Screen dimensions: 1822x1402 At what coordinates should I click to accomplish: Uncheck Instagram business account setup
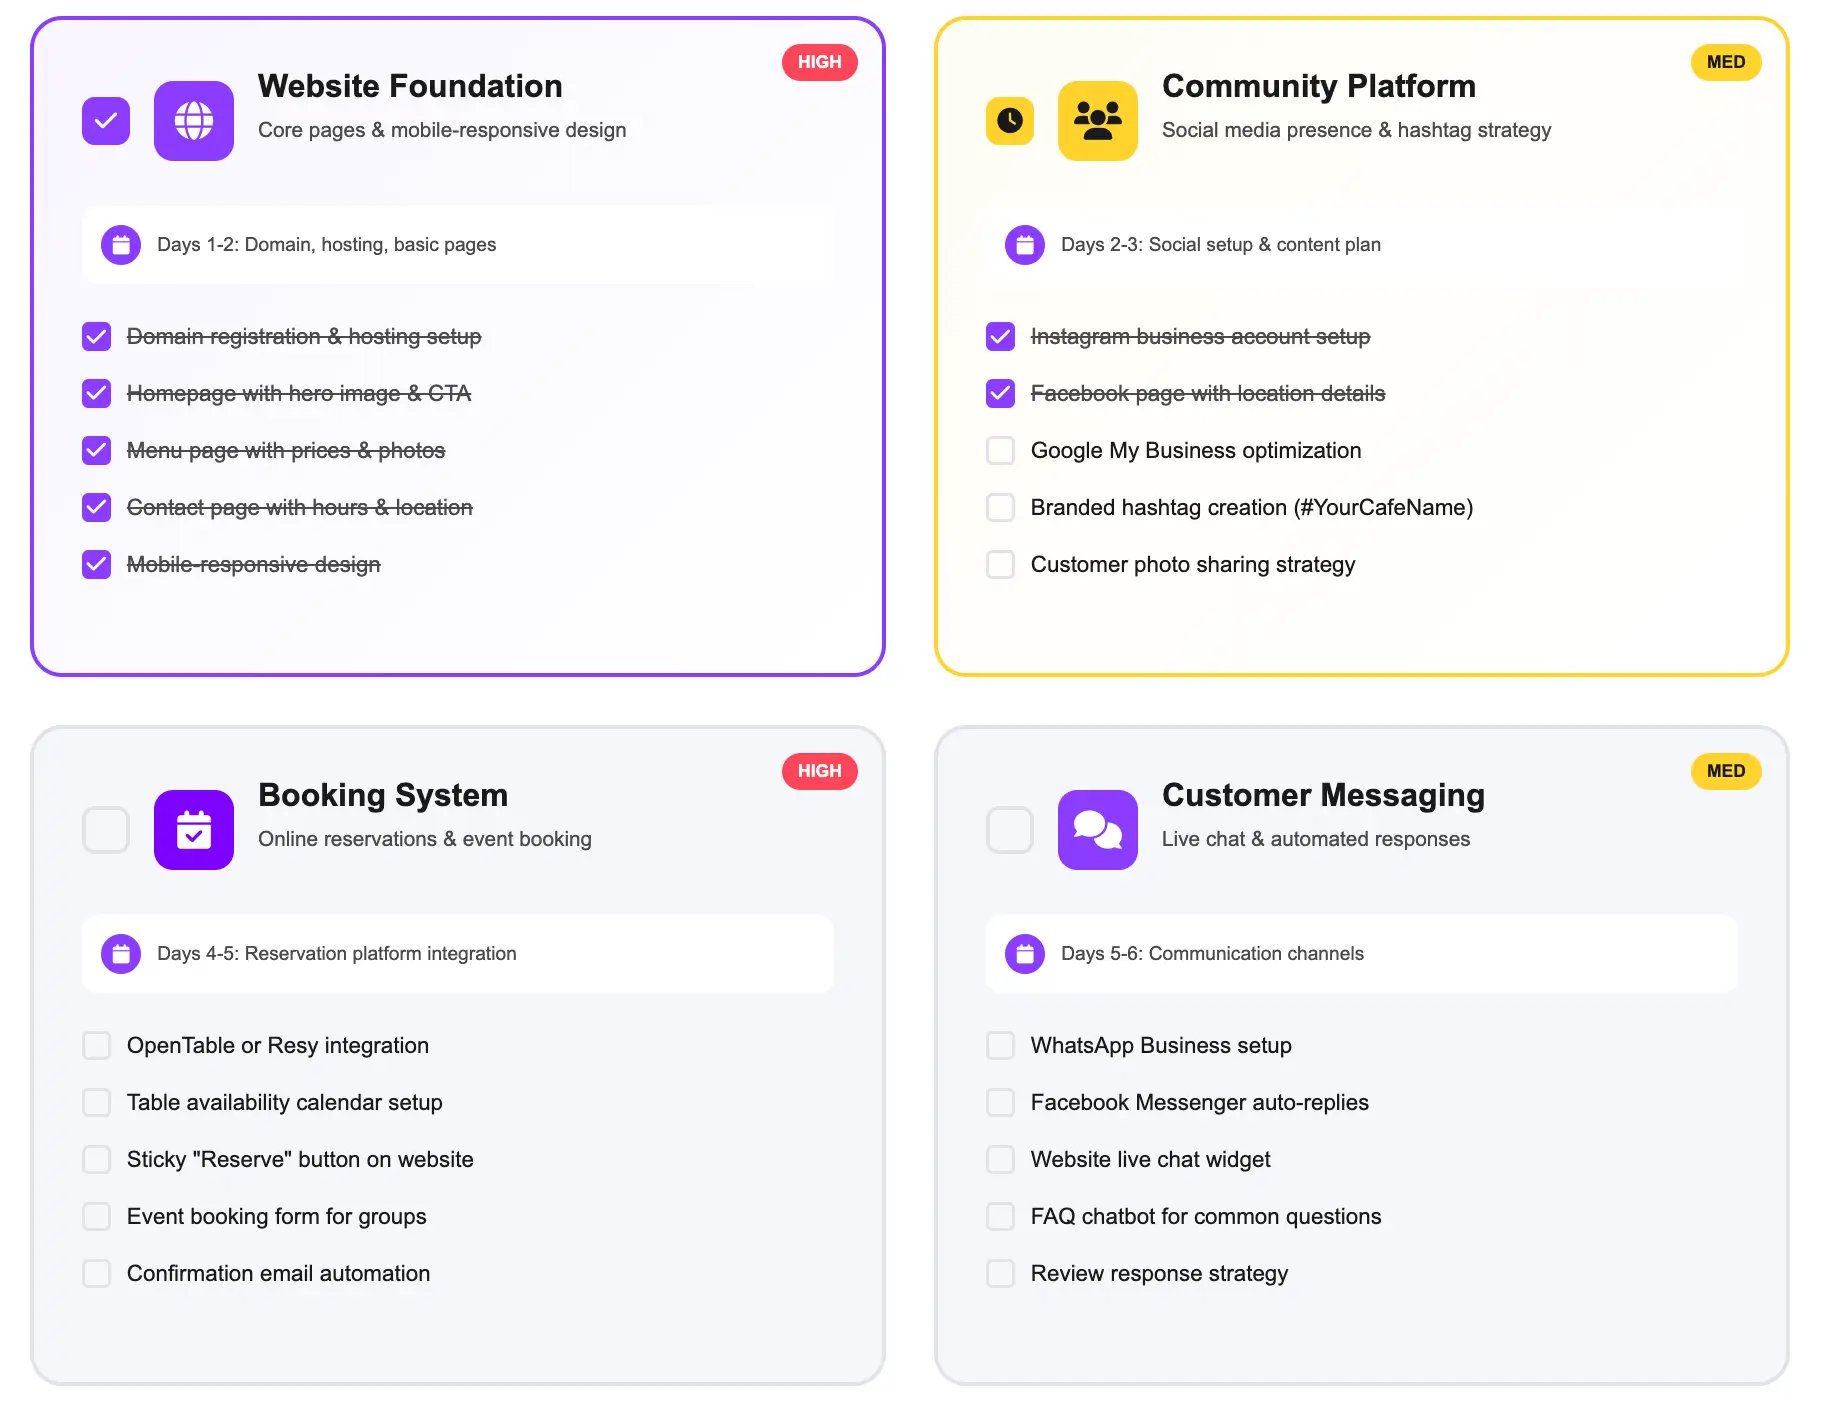tap(1000, 336)
